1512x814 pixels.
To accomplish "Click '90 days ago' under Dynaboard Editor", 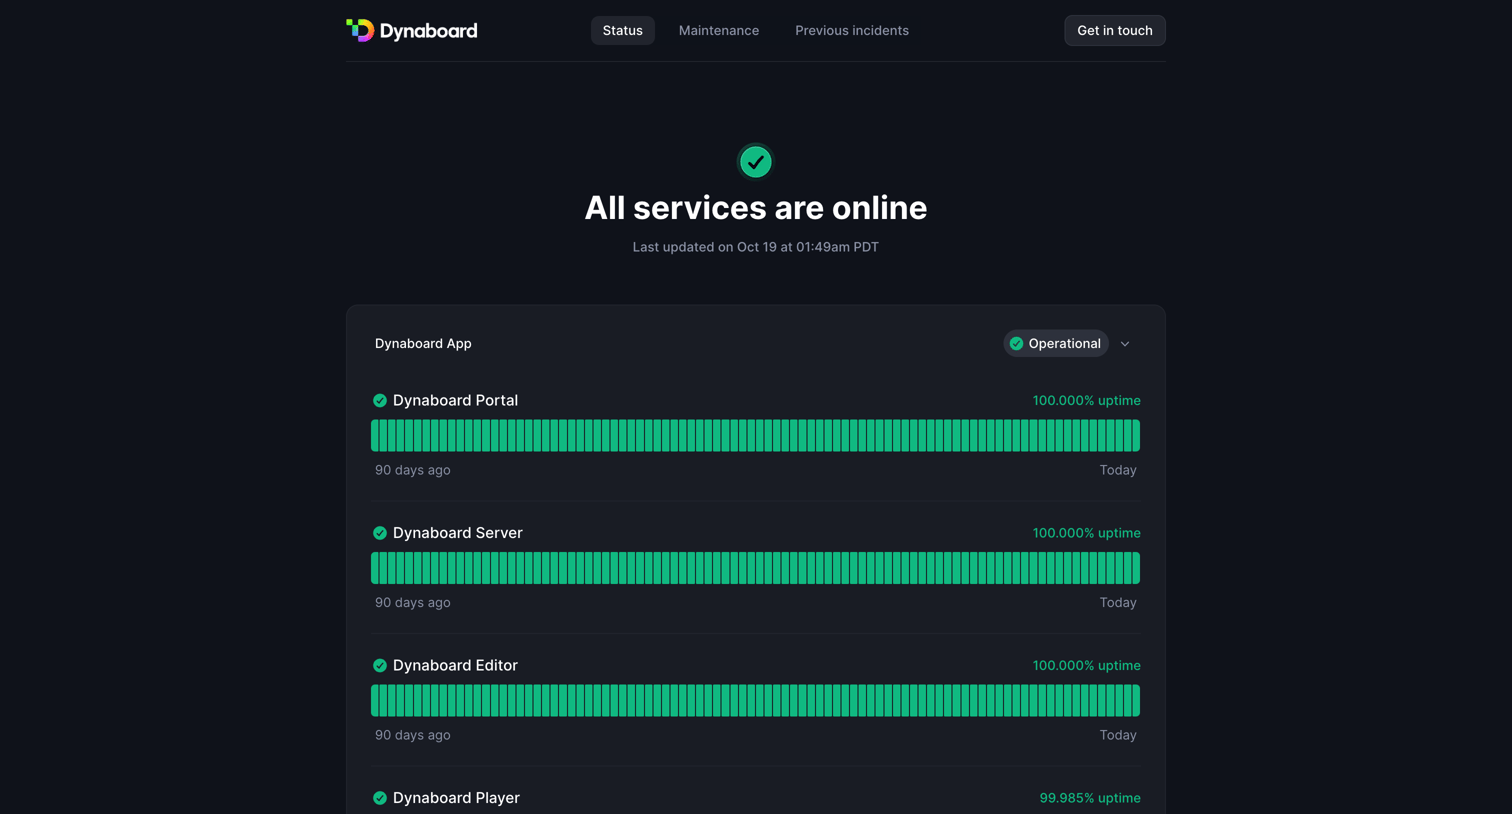I will point(413,735).
